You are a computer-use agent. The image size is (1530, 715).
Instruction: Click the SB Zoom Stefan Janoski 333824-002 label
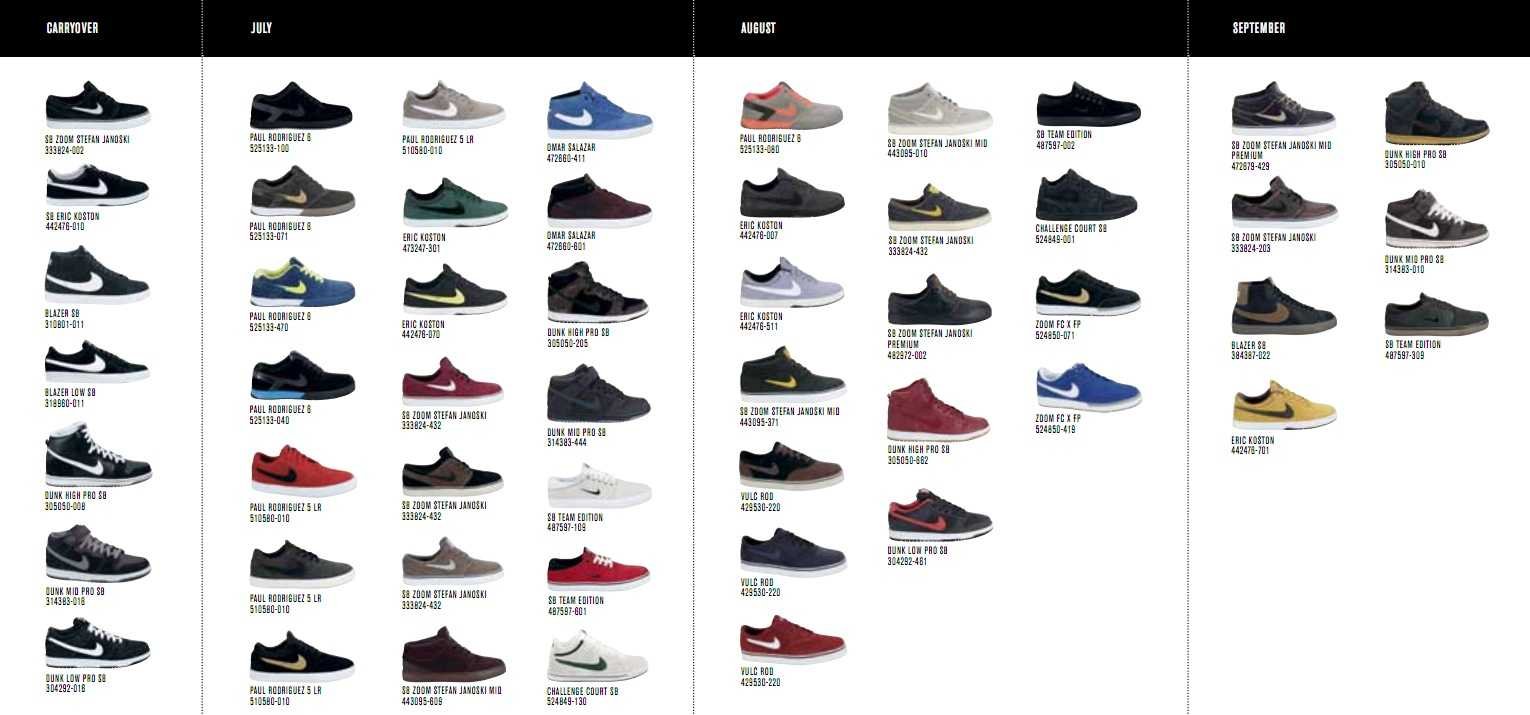pos(88,145)
